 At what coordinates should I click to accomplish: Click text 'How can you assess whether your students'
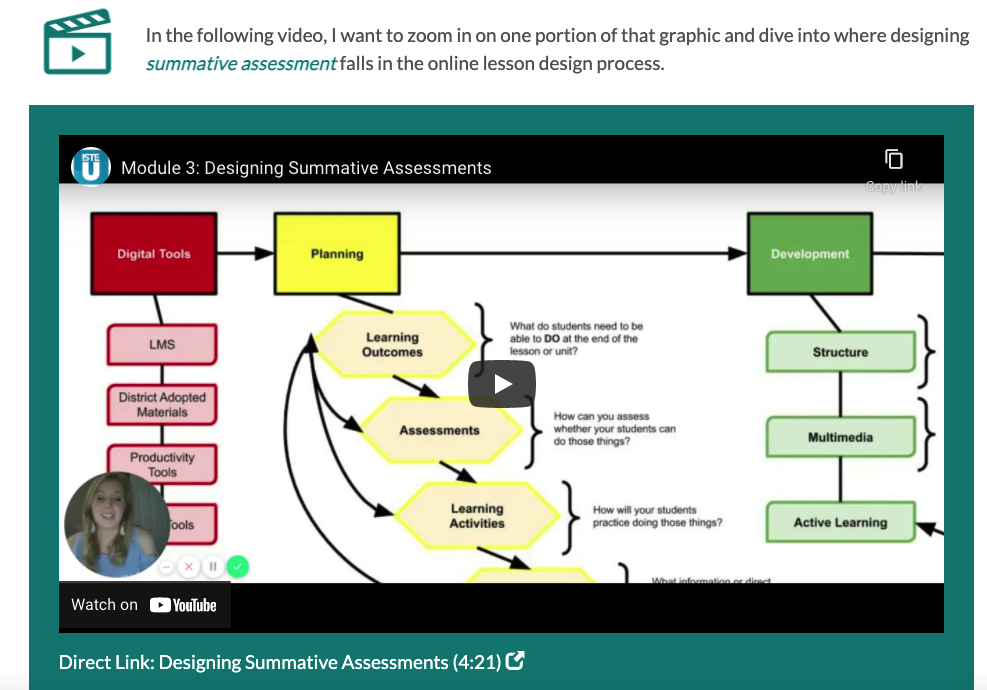point(614,422)
